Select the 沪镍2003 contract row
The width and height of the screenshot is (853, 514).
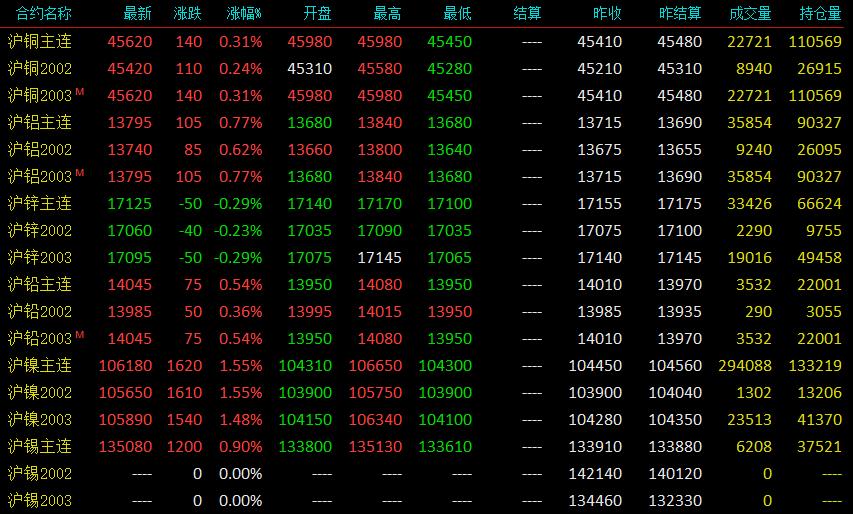[426, 419]
